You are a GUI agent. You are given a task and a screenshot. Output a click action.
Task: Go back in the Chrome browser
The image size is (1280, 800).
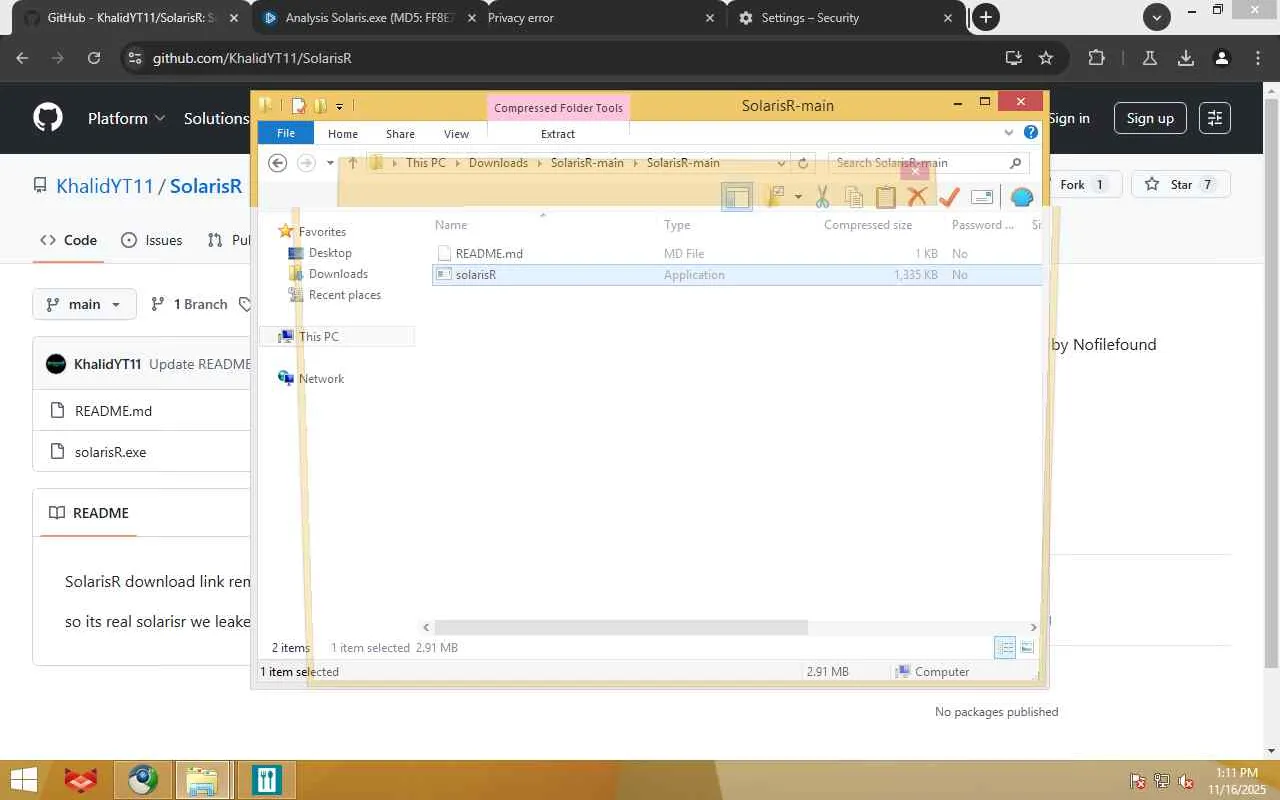coord(22,58)
